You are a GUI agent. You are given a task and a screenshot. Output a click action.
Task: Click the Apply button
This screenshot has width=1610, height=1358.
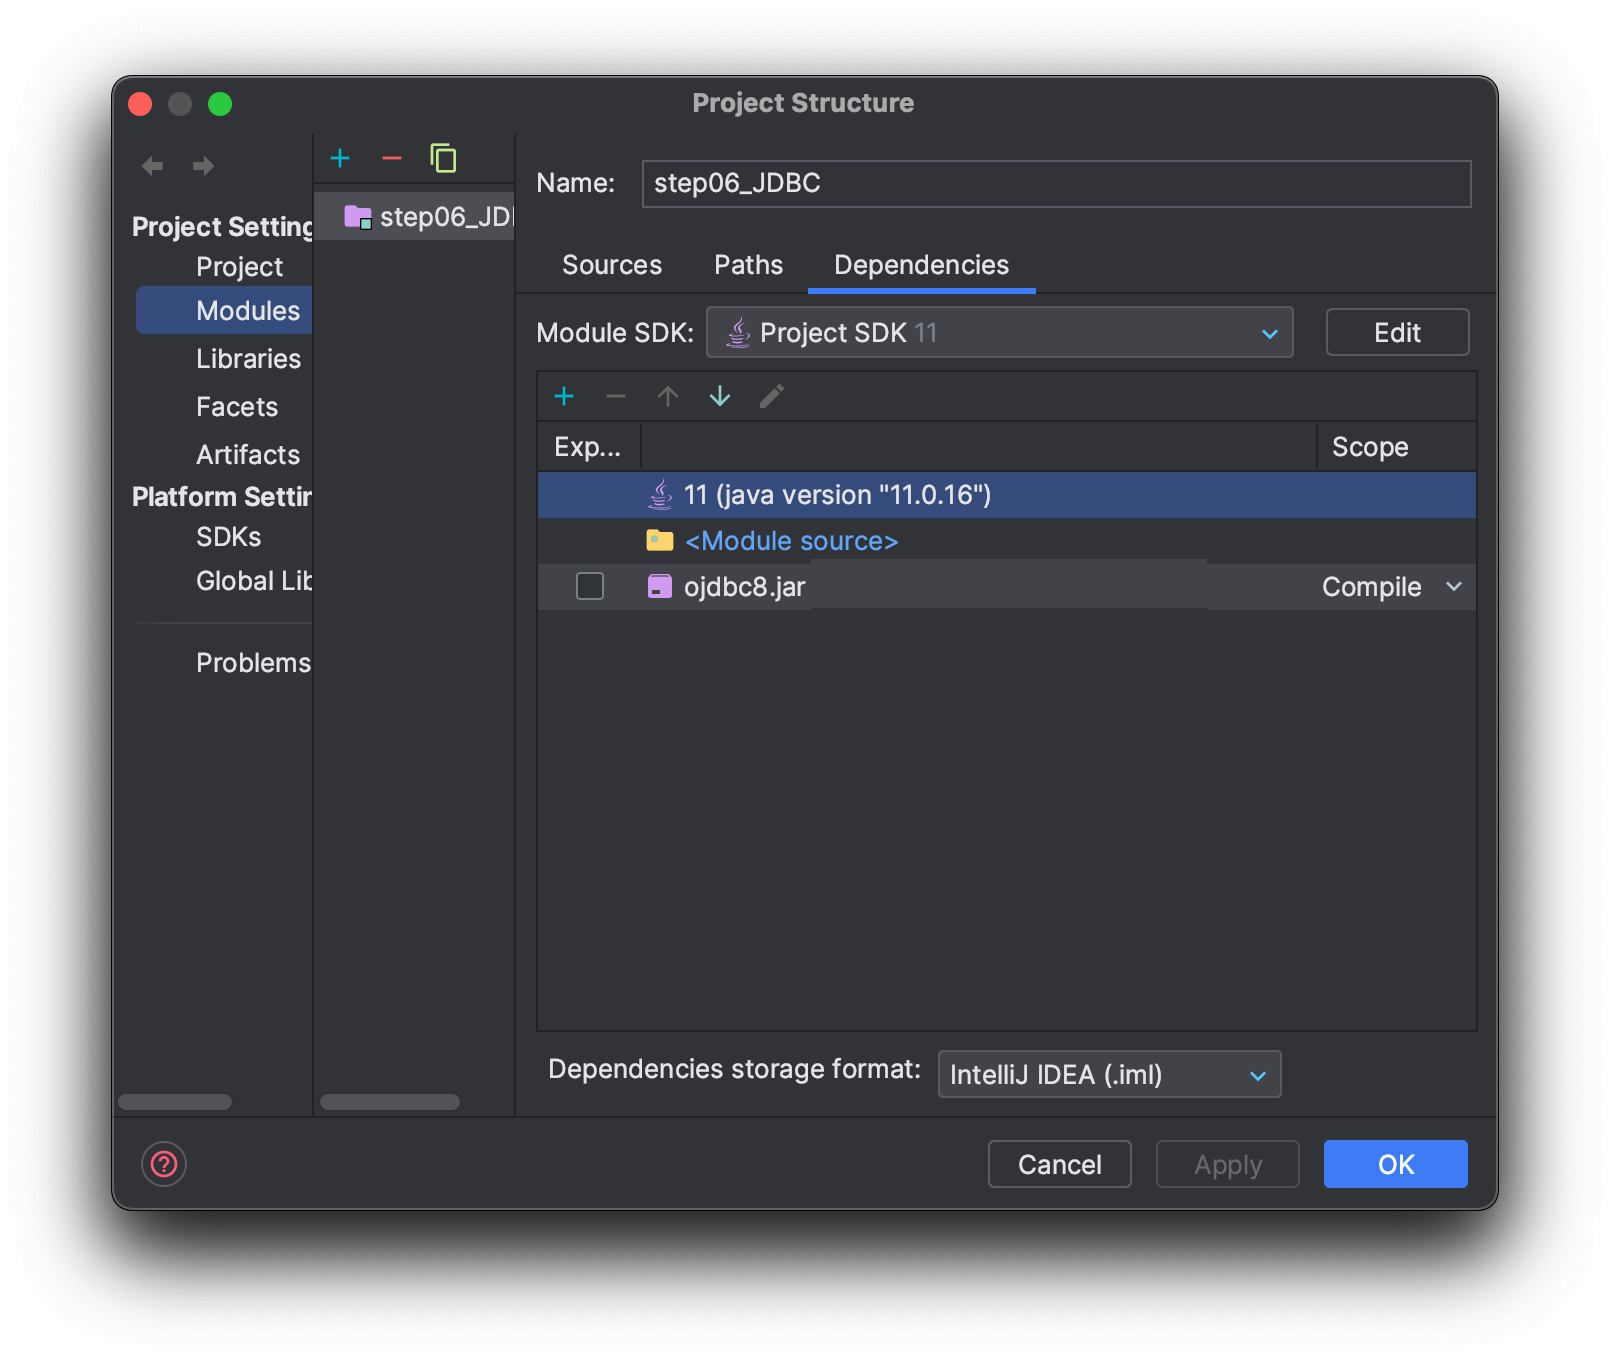point(1228,1165)
